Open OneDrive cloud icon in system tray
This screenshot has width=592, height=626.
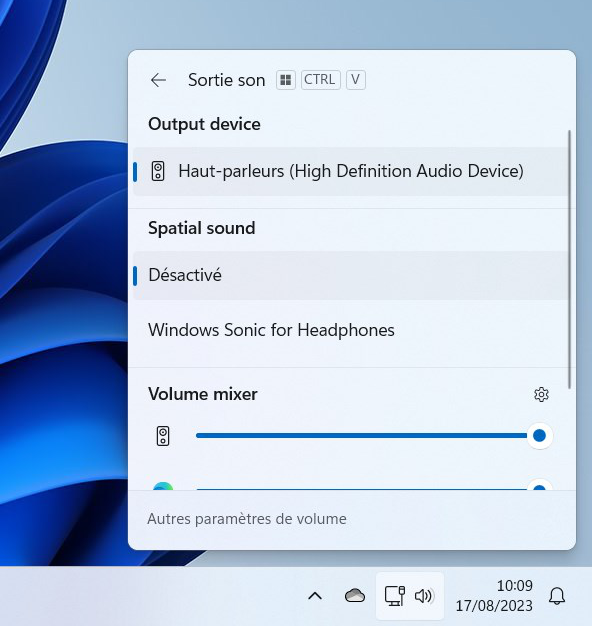354,596
